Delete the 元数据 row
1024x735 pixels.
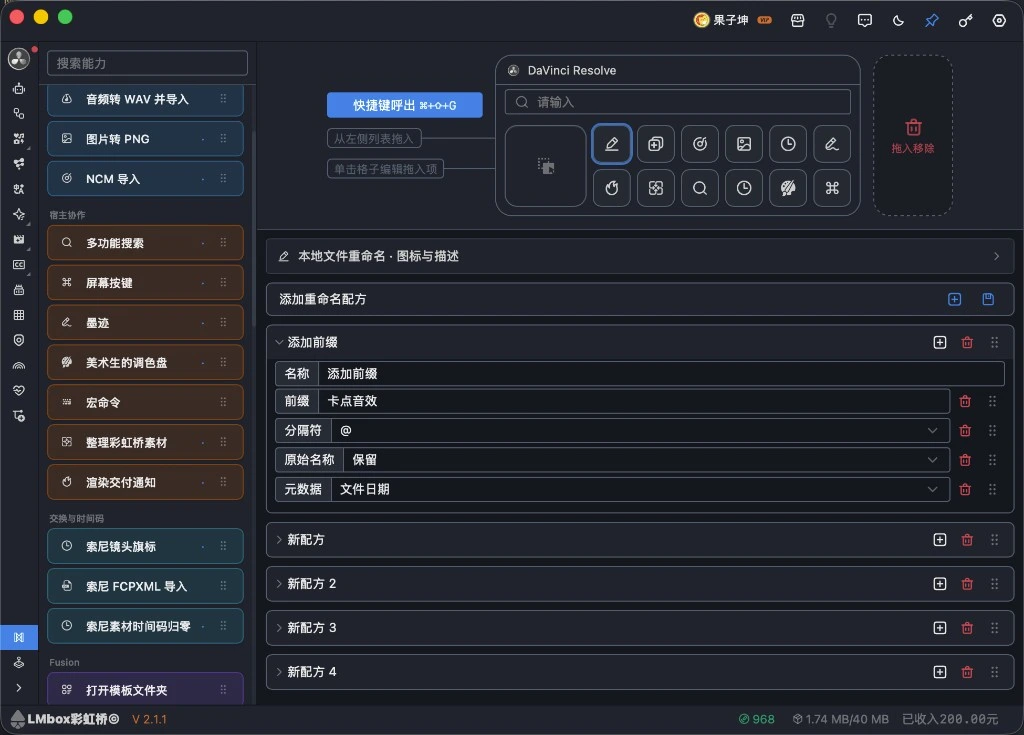click(x=965, y=489)
